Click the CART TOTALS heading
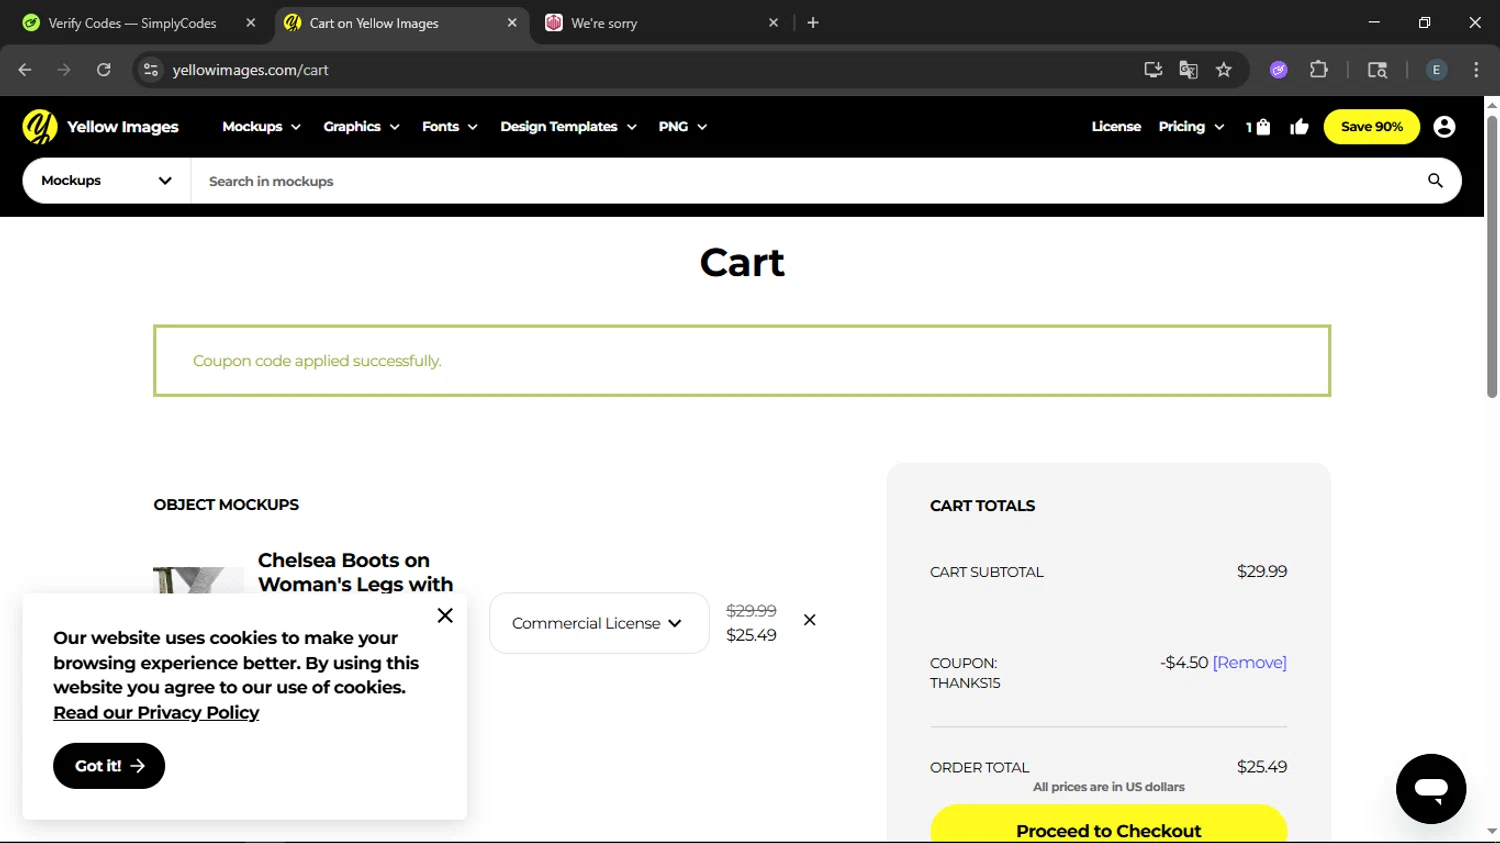This screenshot has width=1500, height=843. point(982,506)
